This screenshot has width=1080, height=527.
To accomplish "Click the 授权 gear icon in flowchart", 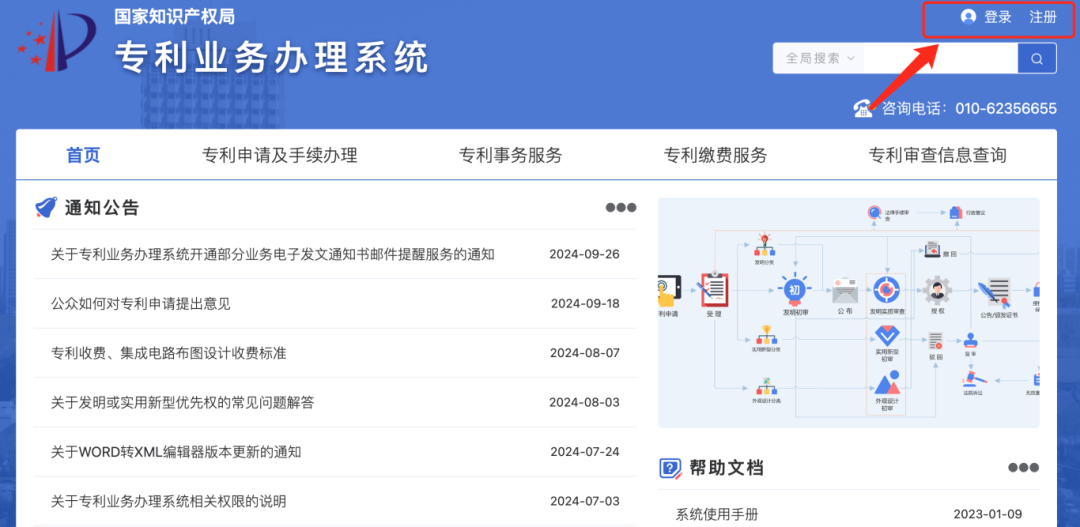I will click(x=937, y=290).
